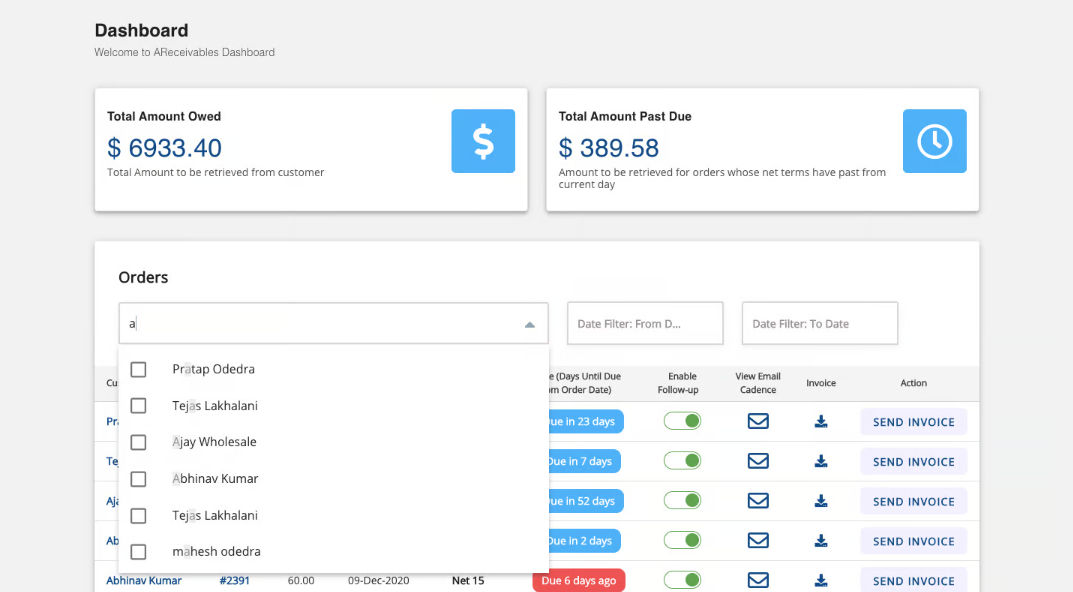Download invoice for the Due in 2 days order

click(821, 541)
